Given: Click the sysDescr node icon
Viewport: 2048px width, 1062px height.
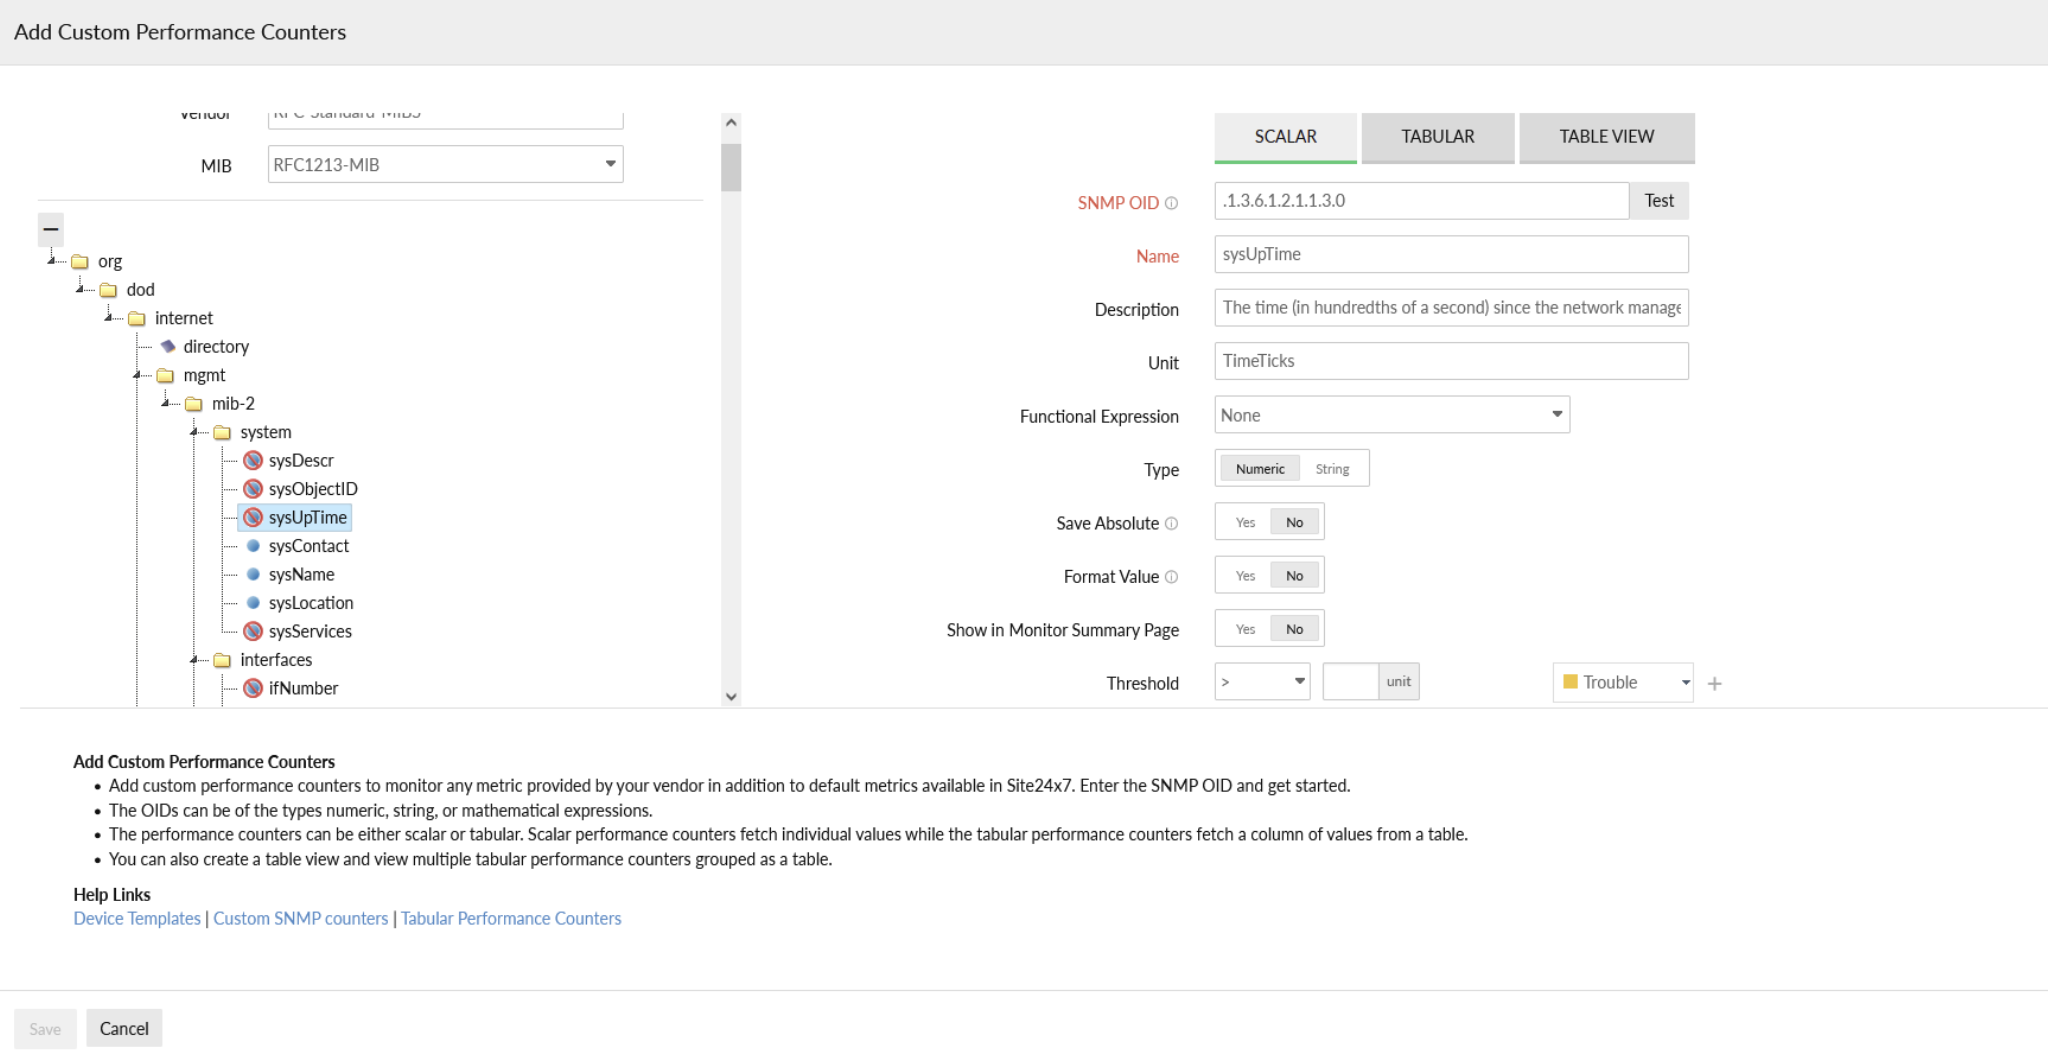Looking at the screenshot, I should (x=253, y=460).
